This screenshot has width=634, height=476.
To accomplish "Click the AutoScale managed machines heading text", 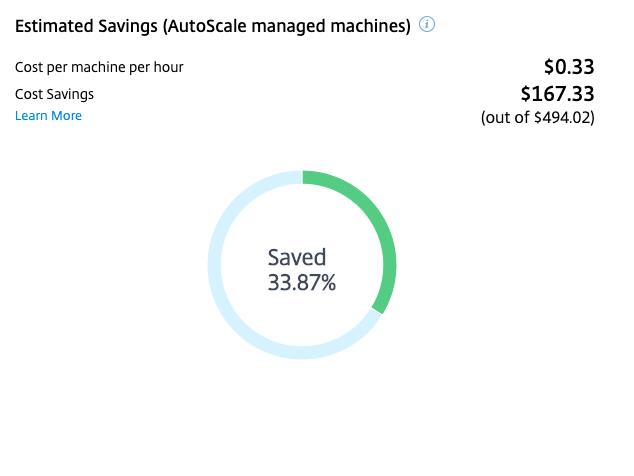I will [x=287, y=26].
